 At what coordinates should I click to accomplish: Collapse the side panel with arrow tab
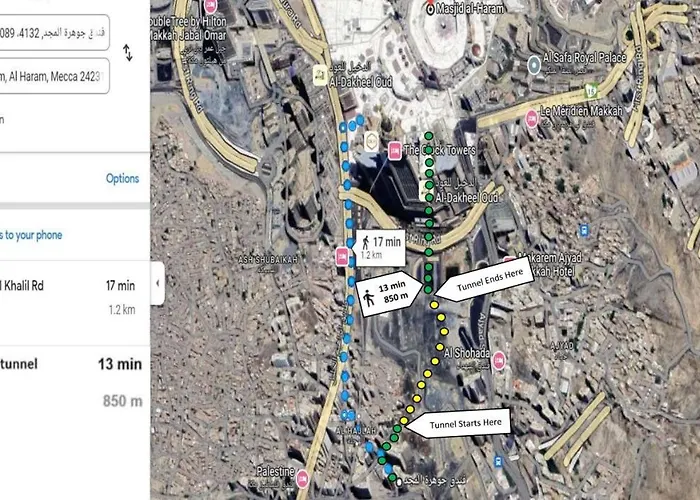coord(158,283)
